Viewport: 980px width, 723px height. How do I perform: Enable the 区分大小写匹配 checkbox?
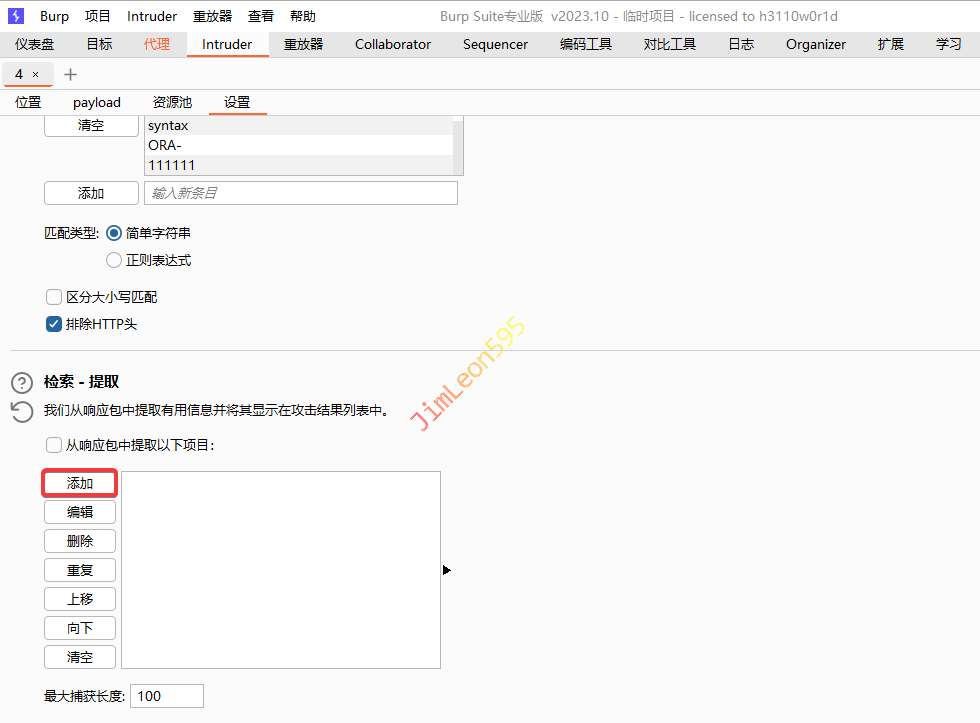pyautogui.click(x=54, y=297)
